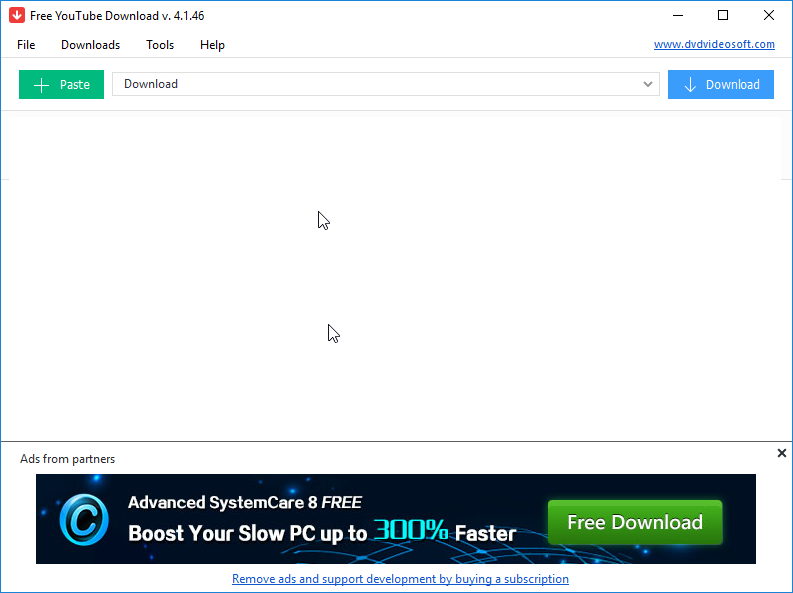Open the remove ads subscription link
The height and width of the screenshot is (593, 793).
pyautogui.click(x=400, y=579)
